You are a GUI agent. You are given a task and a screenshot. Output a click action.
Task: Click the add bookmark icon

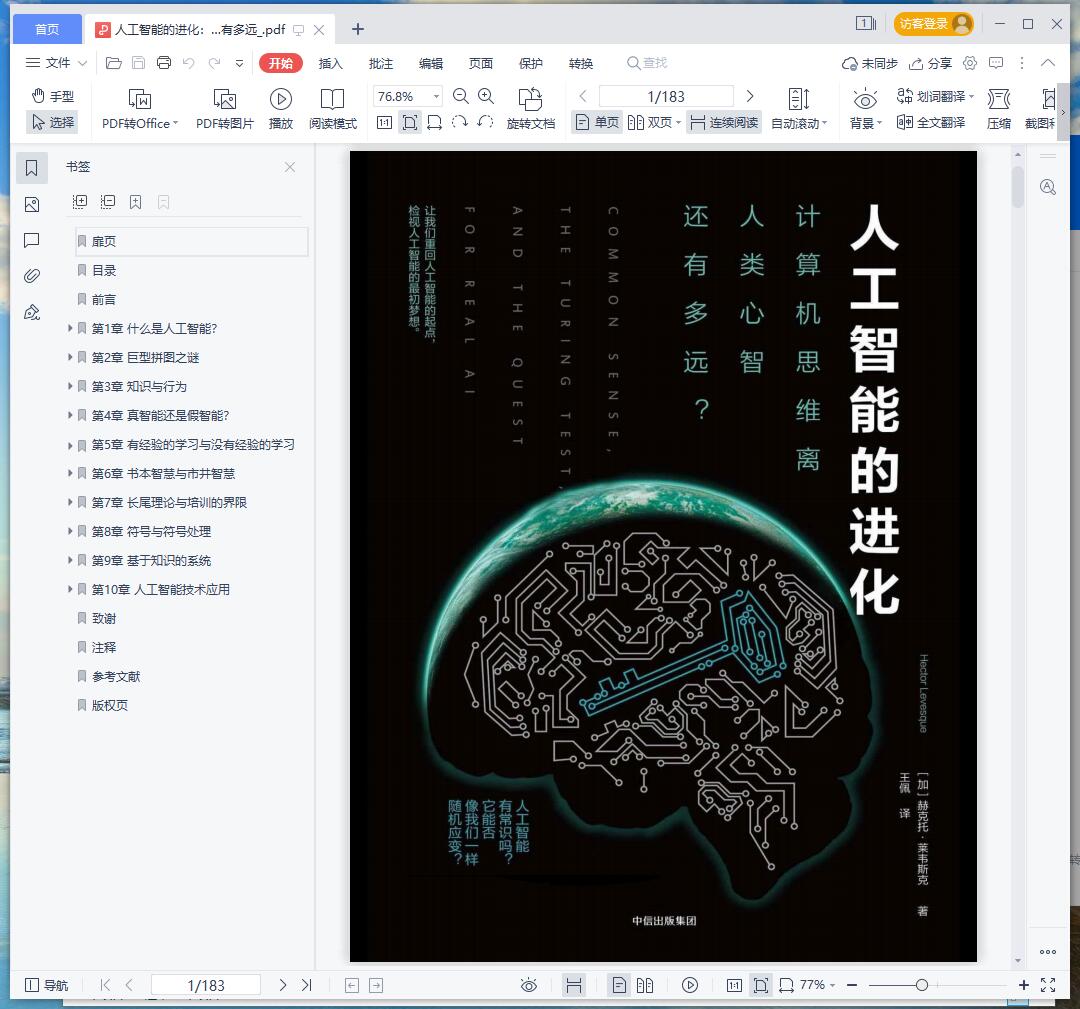coord(136,202)
